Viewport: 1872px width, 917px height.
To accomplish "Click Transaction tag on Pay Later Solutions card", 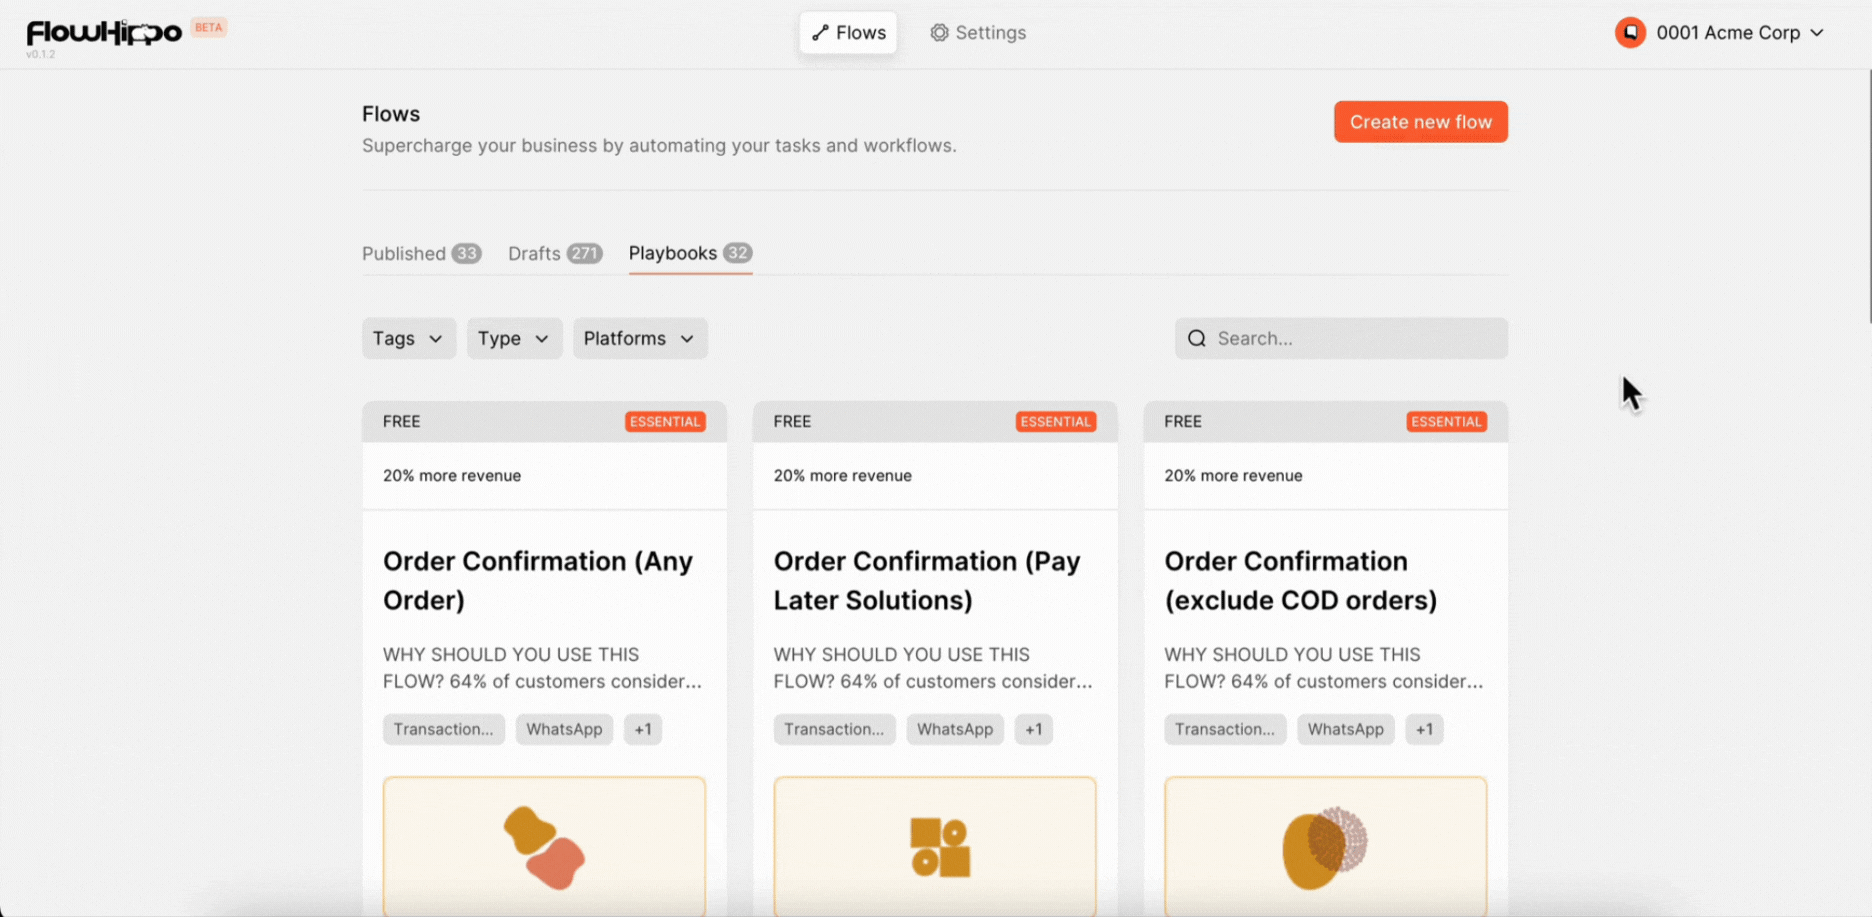I will pyautogui.click(x=834, y=730).
